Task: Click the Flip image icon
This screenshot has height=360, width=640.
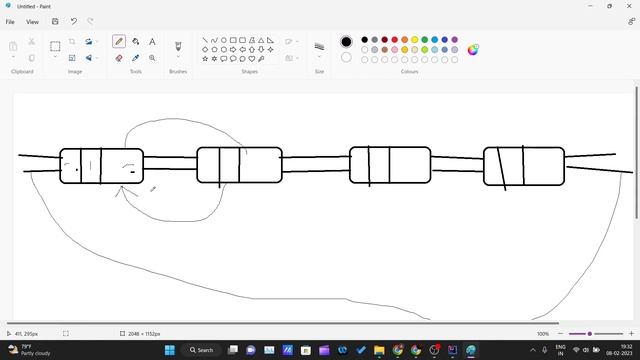Action: click(x=88, y=58)
